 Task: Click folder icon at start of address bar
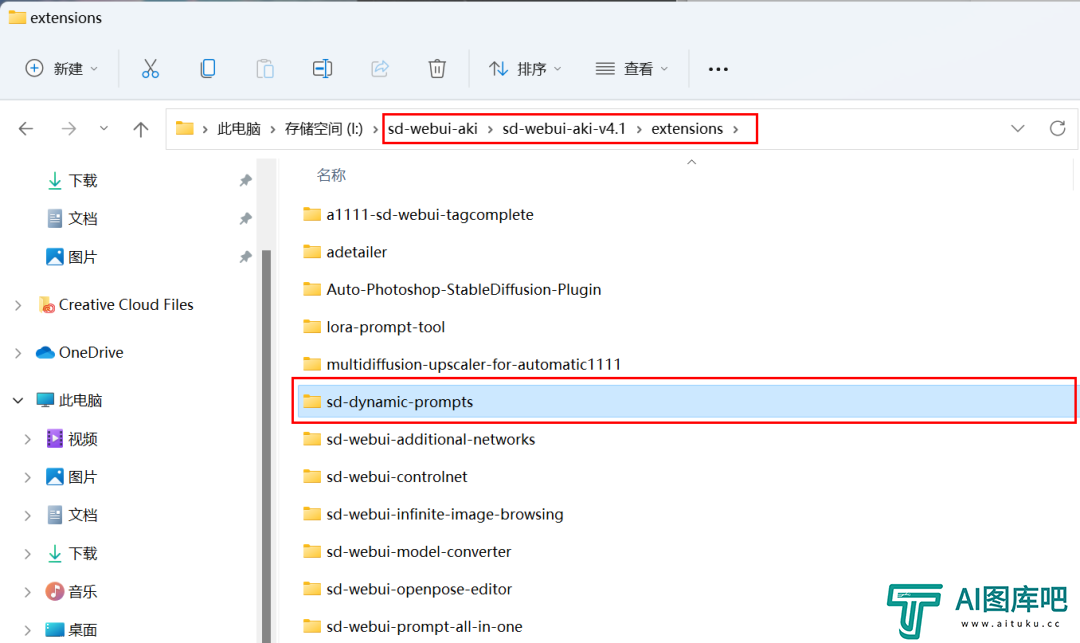coord(184,128)
